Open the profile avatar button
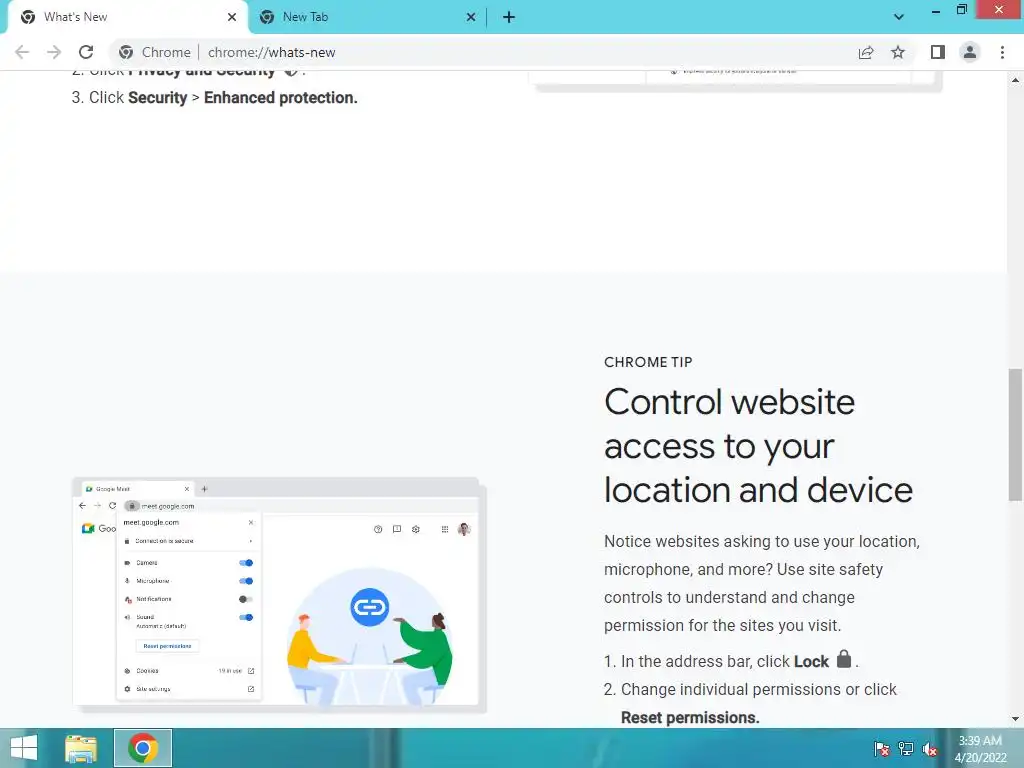The height and width of the screenshot is (768, 1024). (970, 52)
